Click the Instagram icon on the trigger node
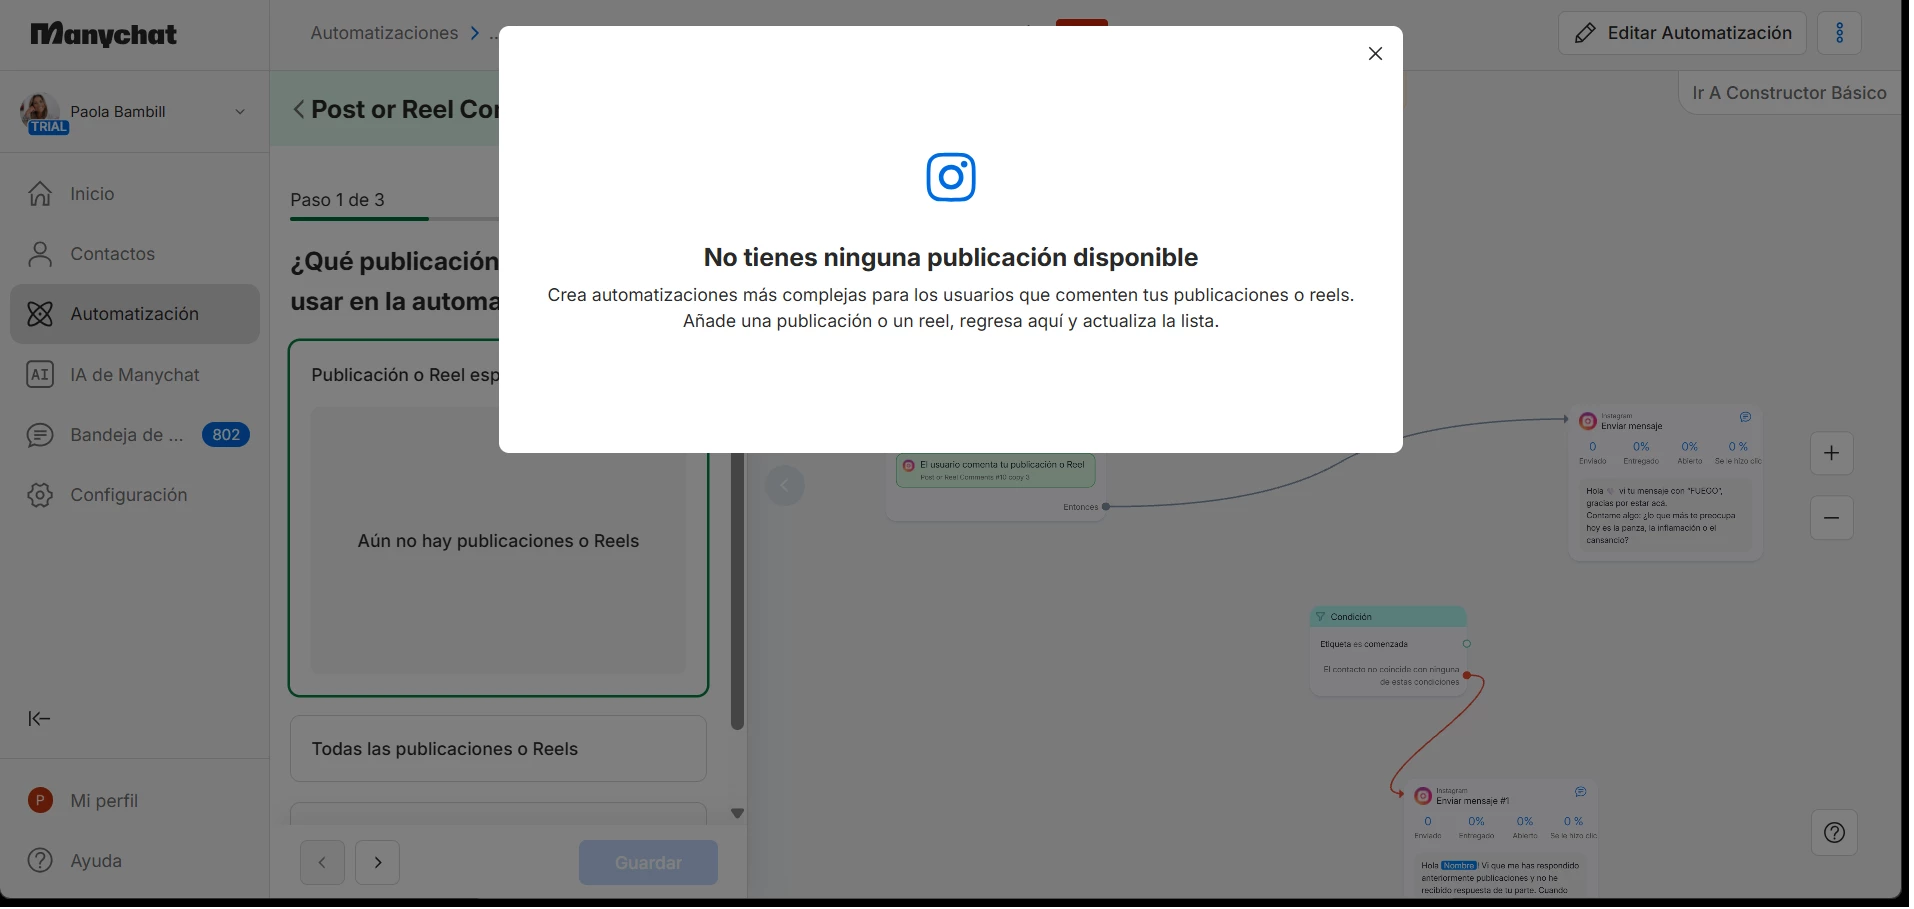 point(909,466)
